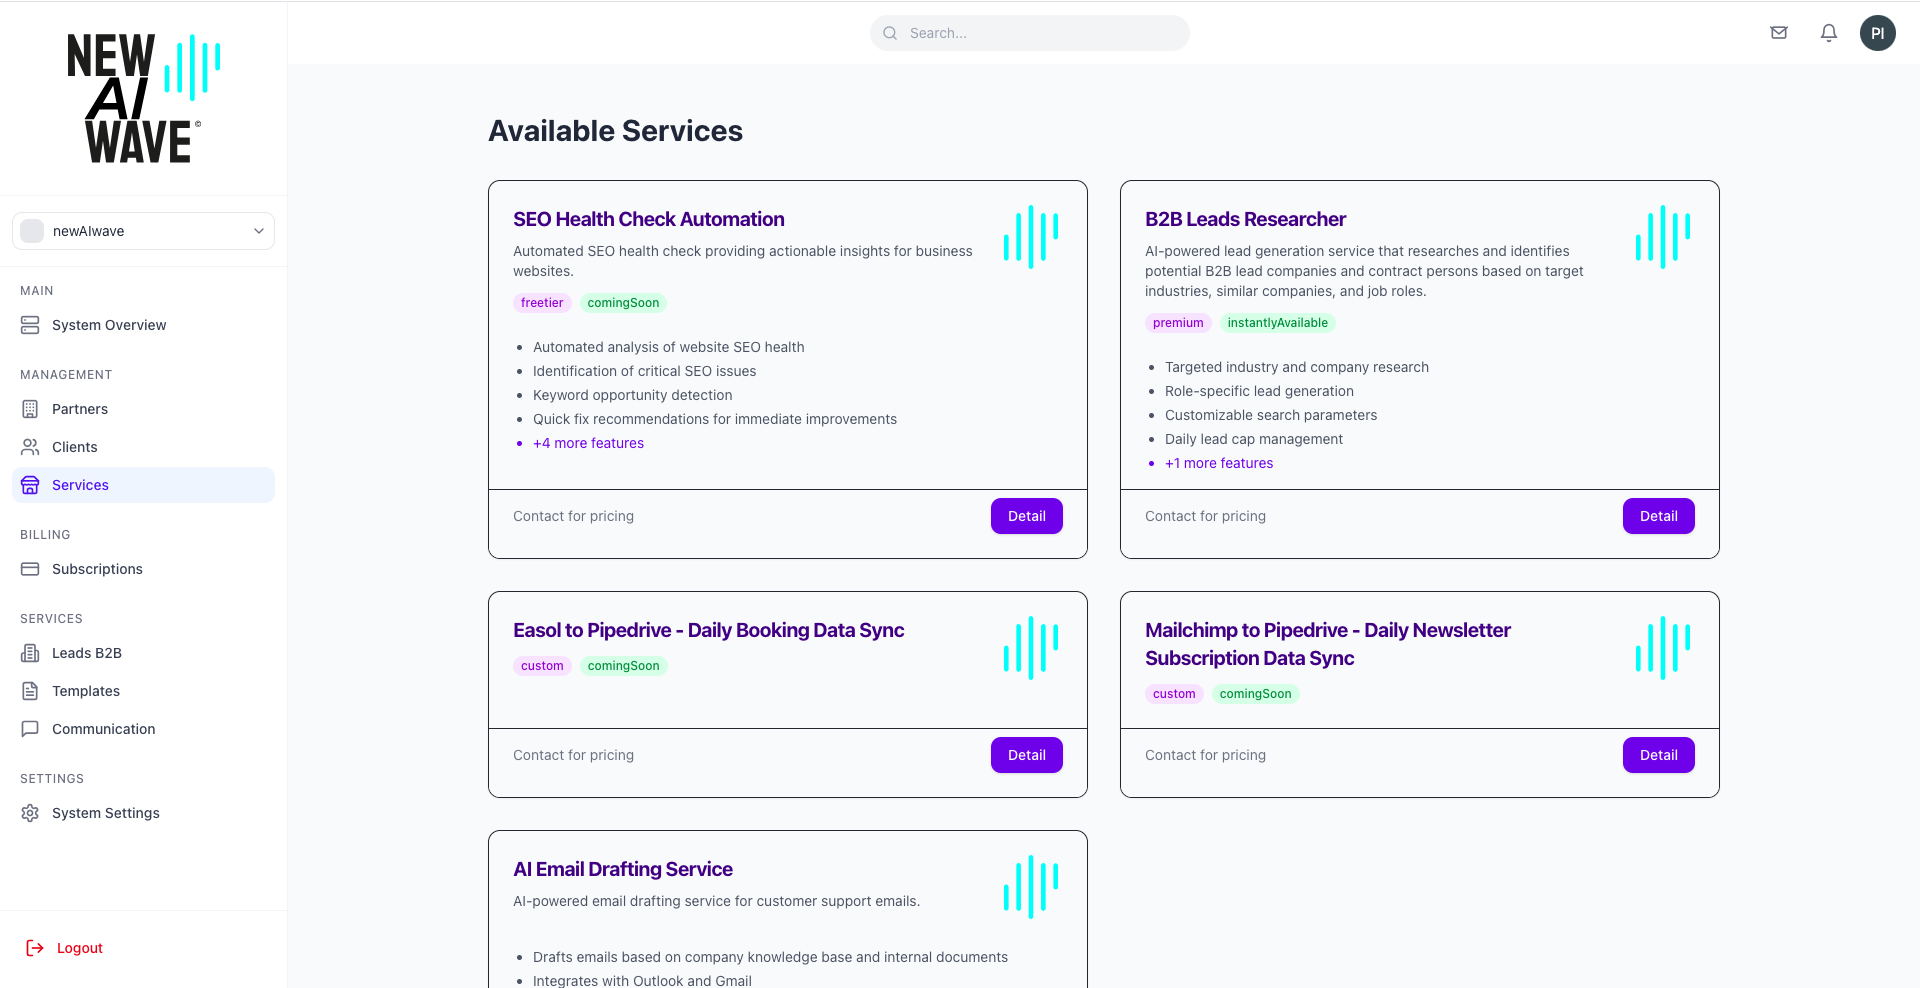Click custom tag on Mailchimp card
Image resolution: width=1920 pixels, height=988 pixels.
(1174, 694)
